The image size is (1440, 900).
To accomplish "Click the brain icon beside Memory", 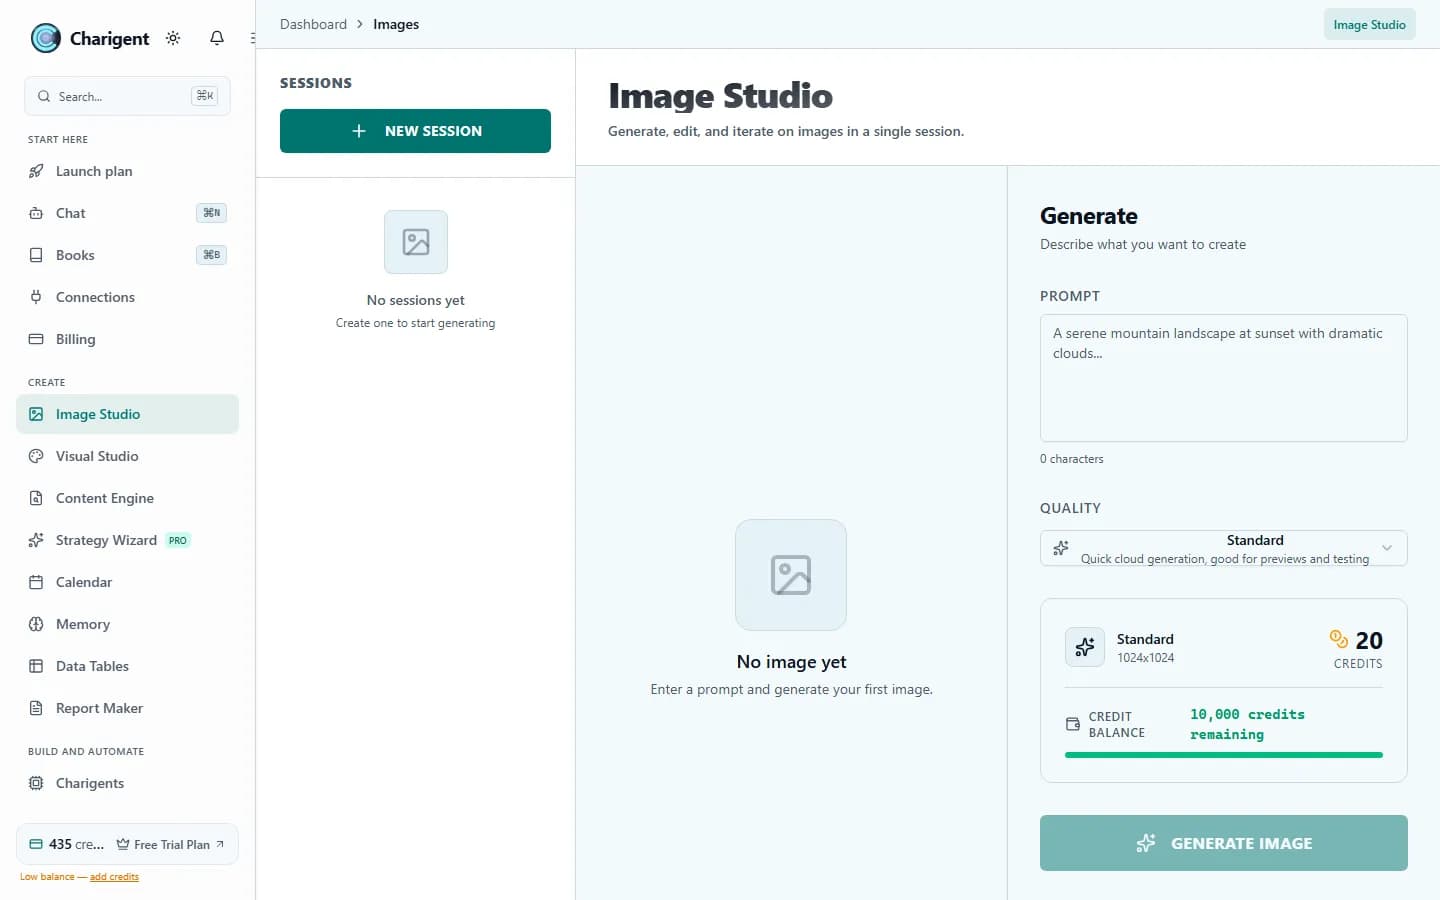I will point(36,624).
